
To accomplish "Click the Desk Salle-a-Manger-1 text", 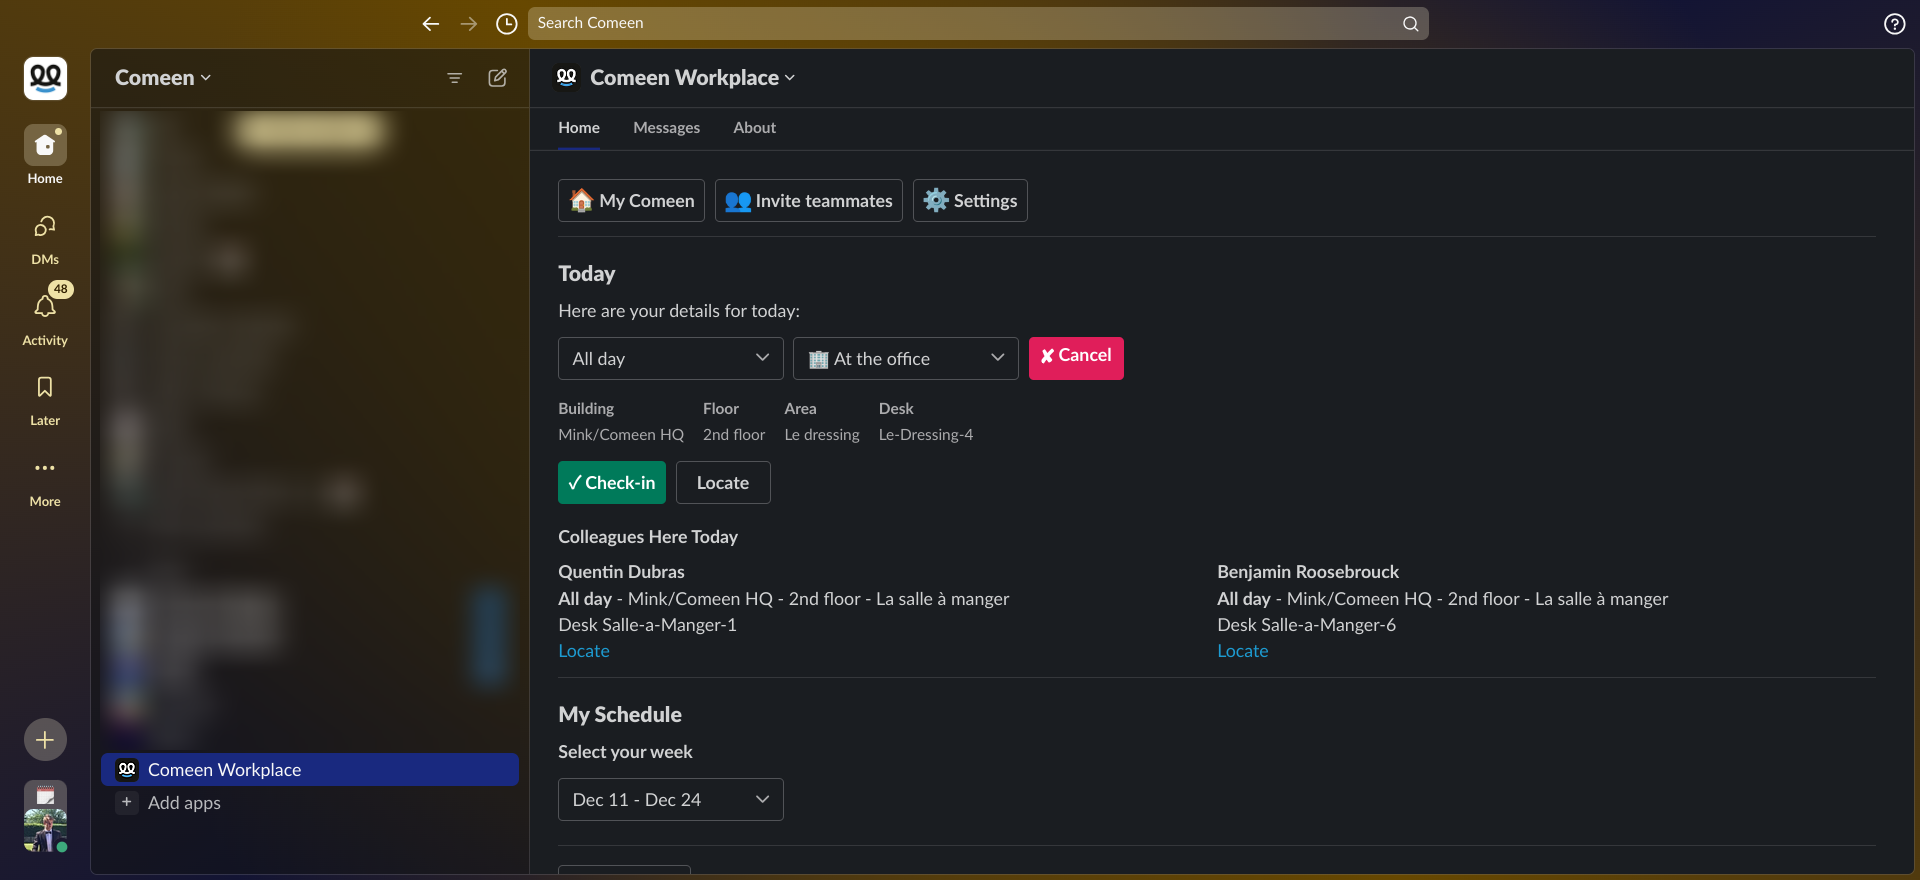I will [x=647, y=625].
